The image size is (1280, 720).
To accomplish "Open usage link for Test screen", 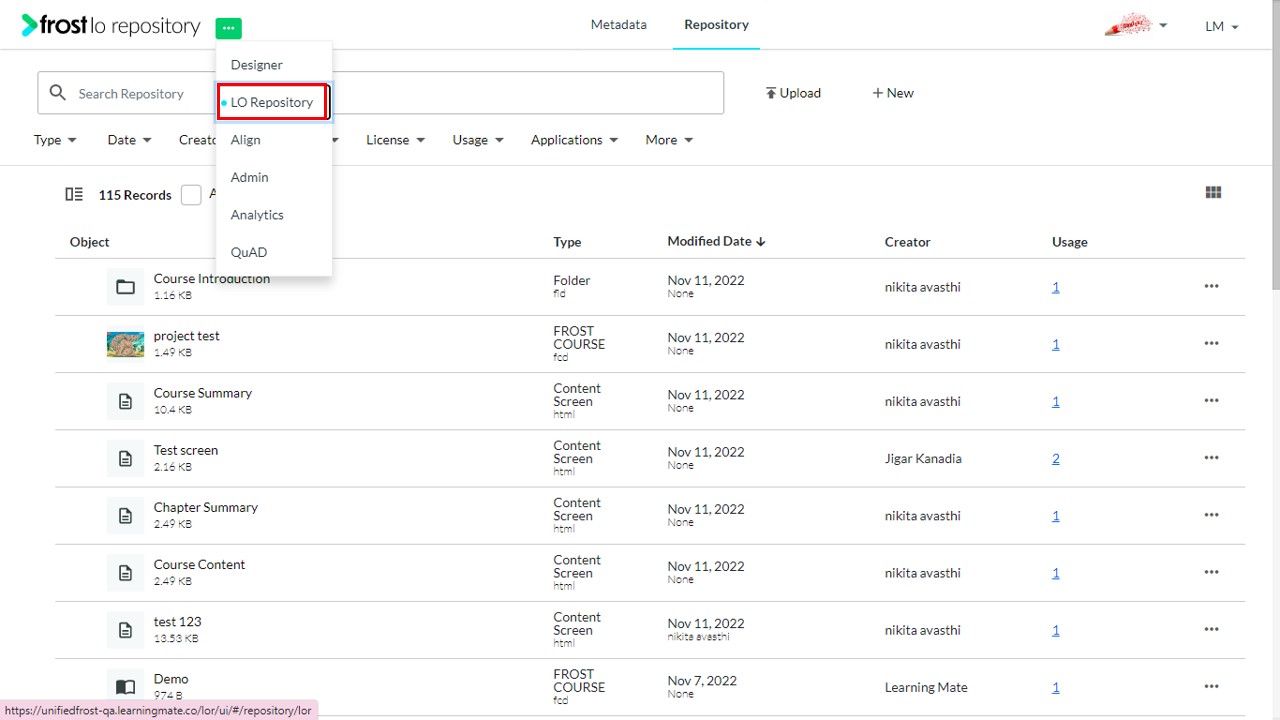I will (x=1056, y=459).
